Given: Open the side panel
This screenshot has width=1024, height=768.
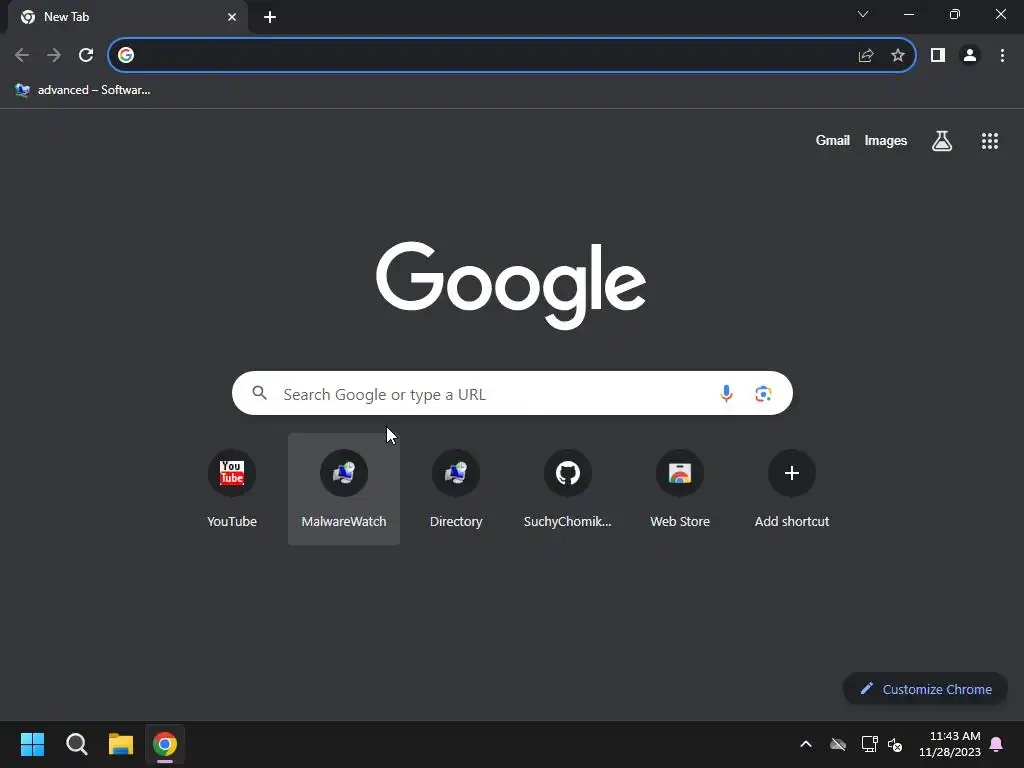Looking at the screenshot, I should (938, 56).
